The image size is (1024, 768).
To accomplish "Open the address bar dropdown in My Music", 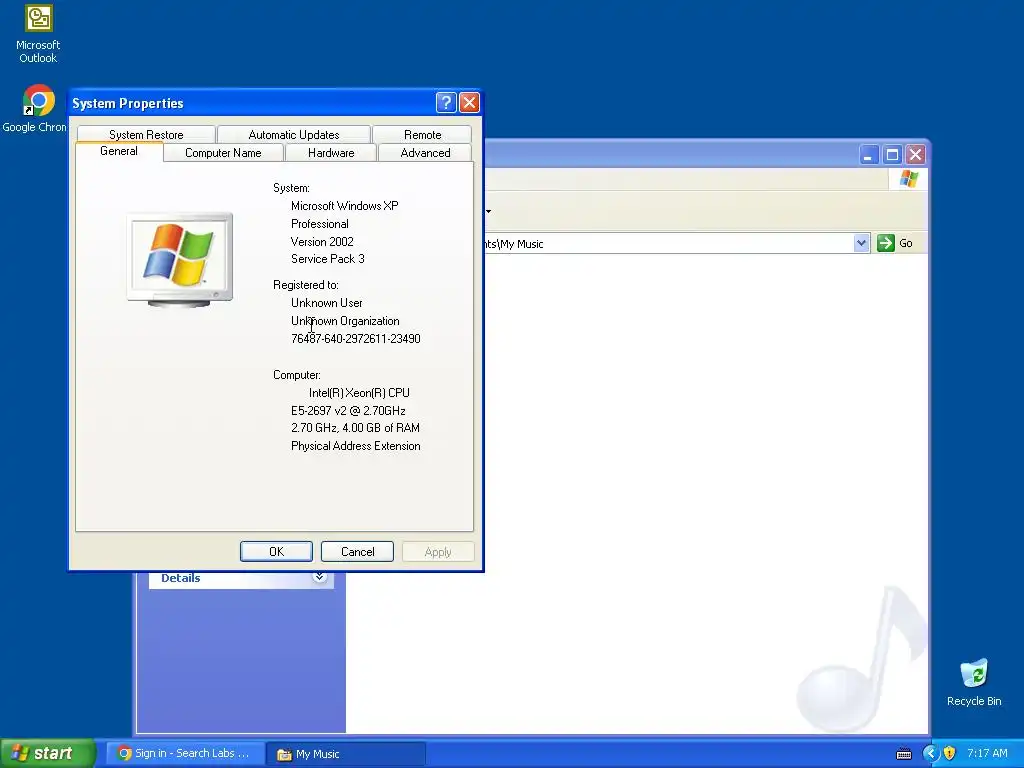I will click(x=861, y=243).
